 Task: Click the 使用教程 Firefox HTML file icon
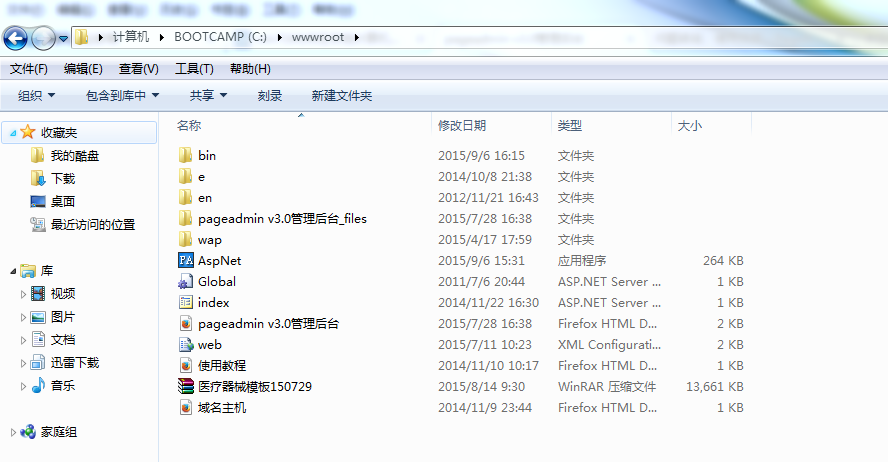coord(185,366)
